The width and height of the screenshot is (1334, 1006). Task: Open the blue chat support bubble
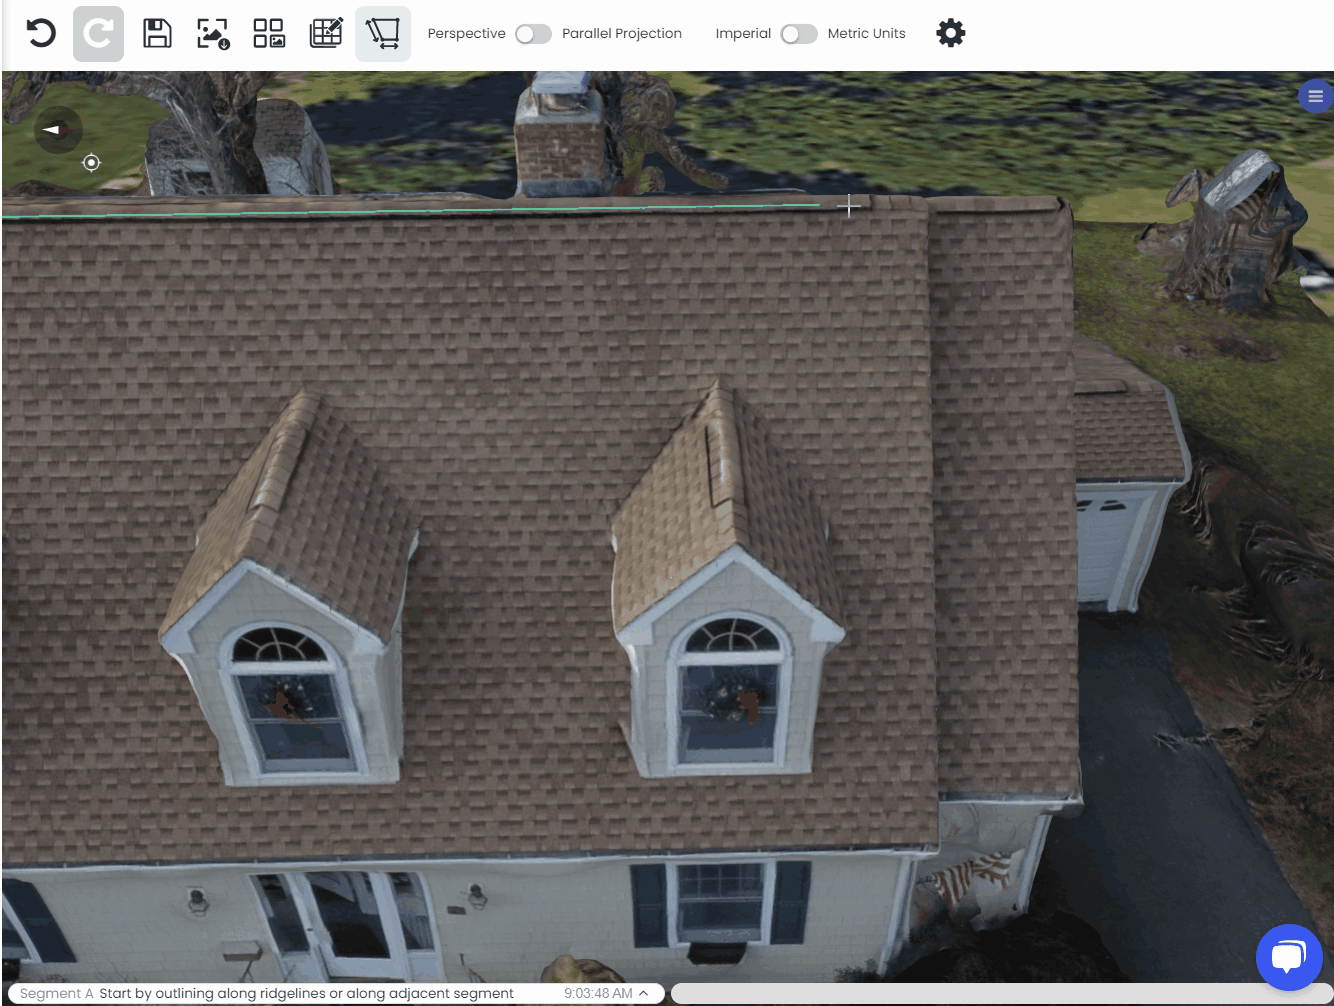click(x=1289, y=957)
